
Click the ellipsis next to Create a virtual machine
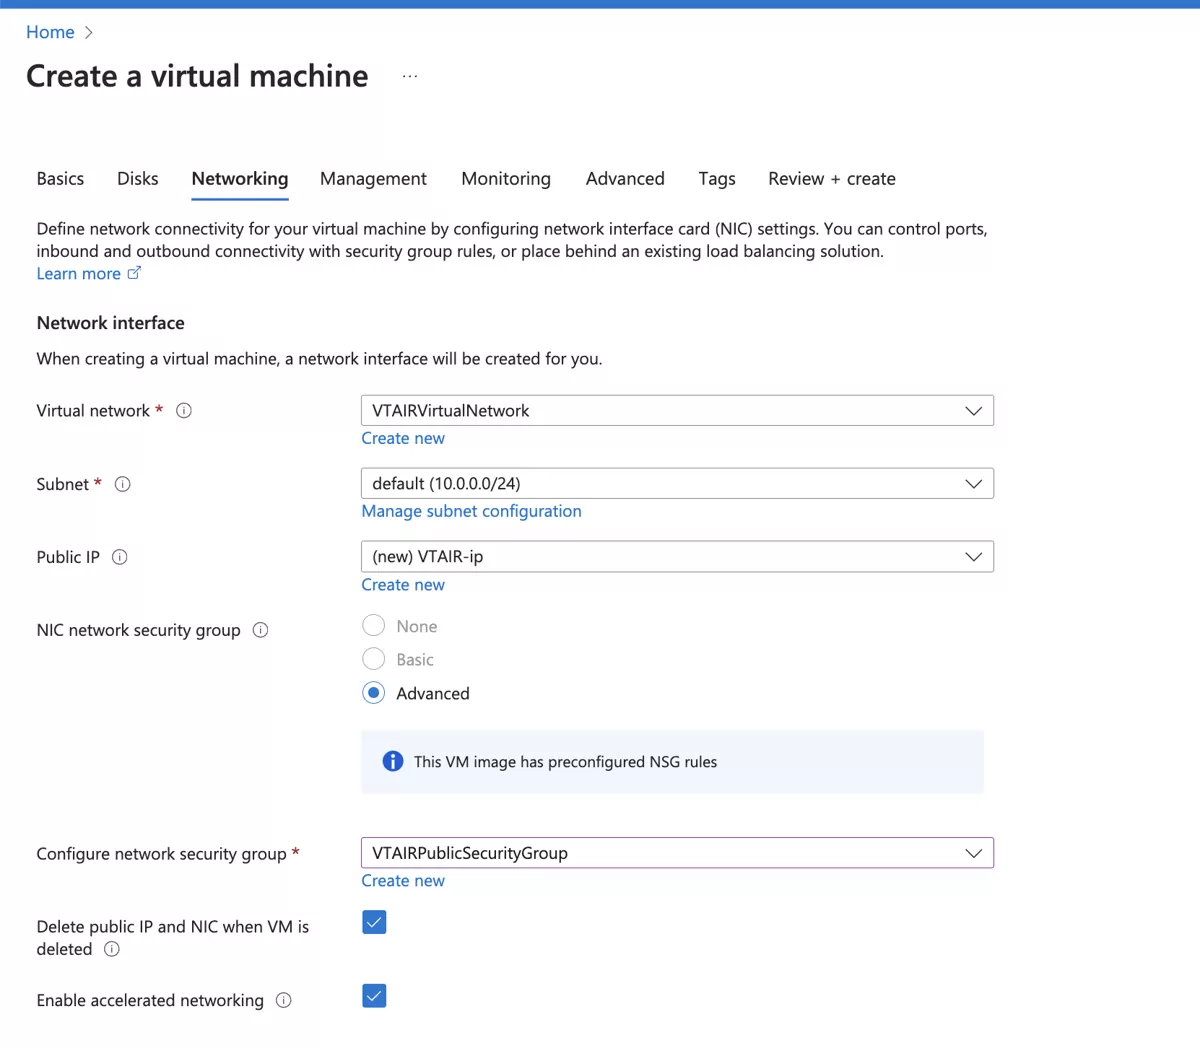coord(409,75)
